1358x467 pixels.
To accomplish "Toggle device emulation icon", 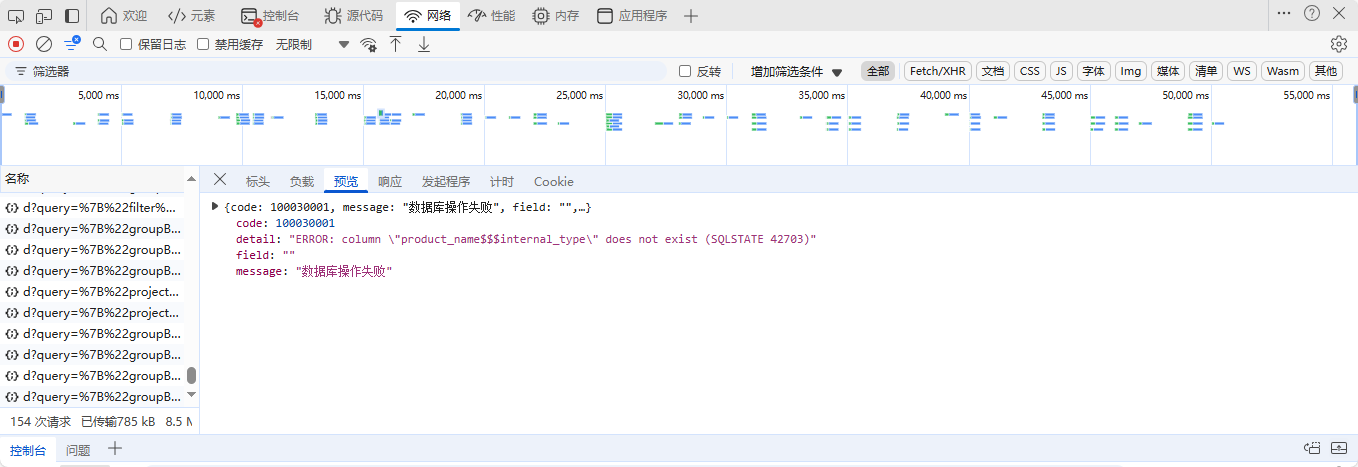I will click(44, 16).
